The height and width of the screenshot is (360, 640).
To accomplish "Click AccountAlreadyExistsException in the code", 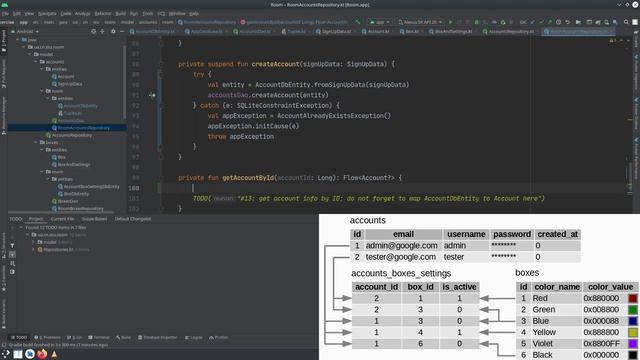I will (330, 116).
